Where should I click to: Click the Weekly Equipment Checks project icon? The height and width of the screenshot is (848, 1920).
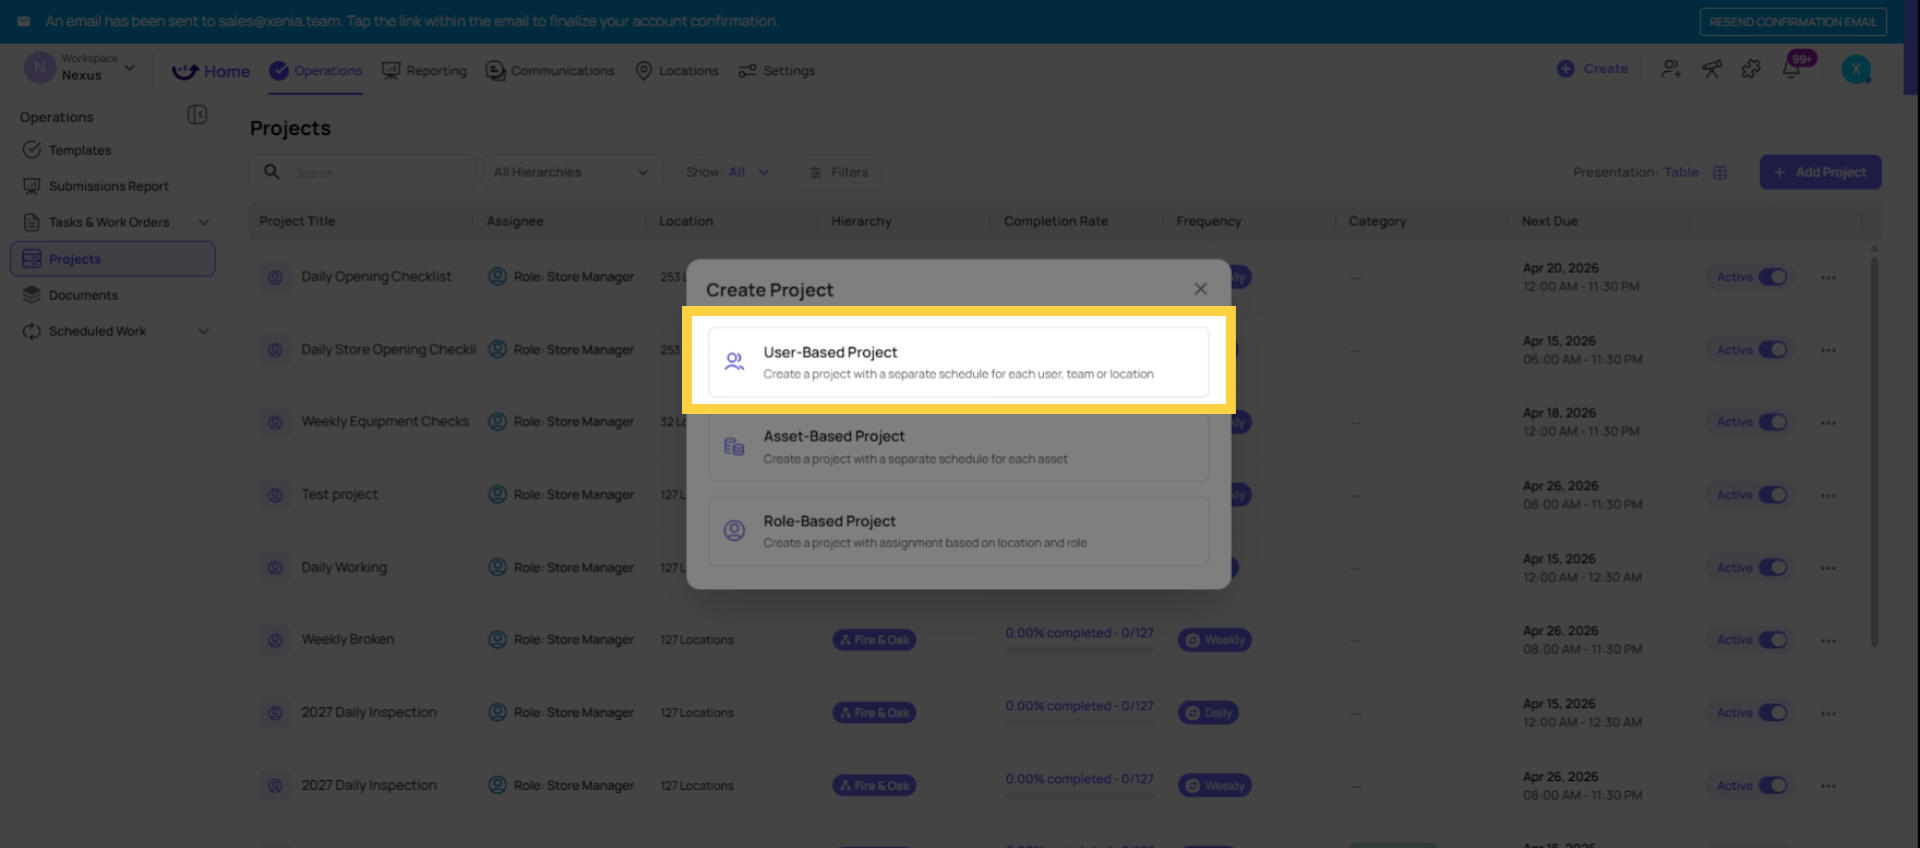point(275,422)
